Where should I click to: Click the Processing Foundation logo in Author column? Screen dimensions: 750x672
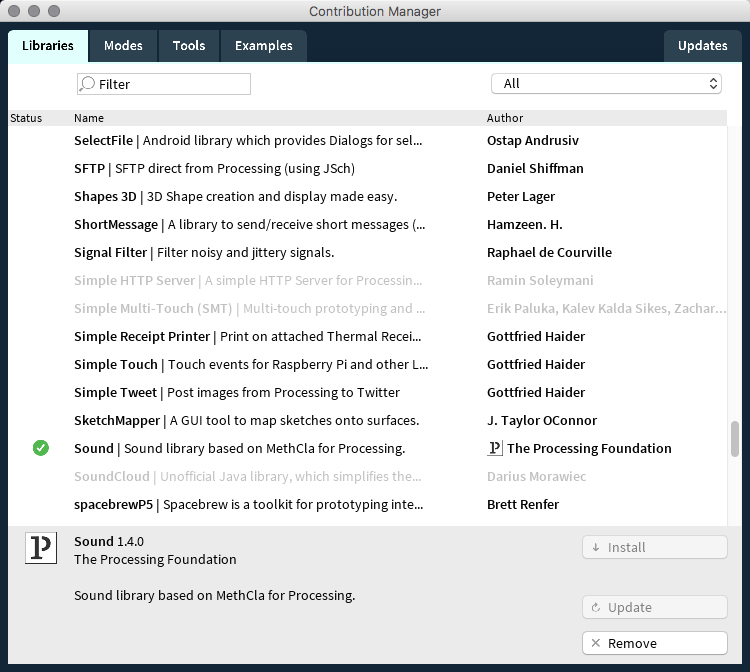[495, 448]
